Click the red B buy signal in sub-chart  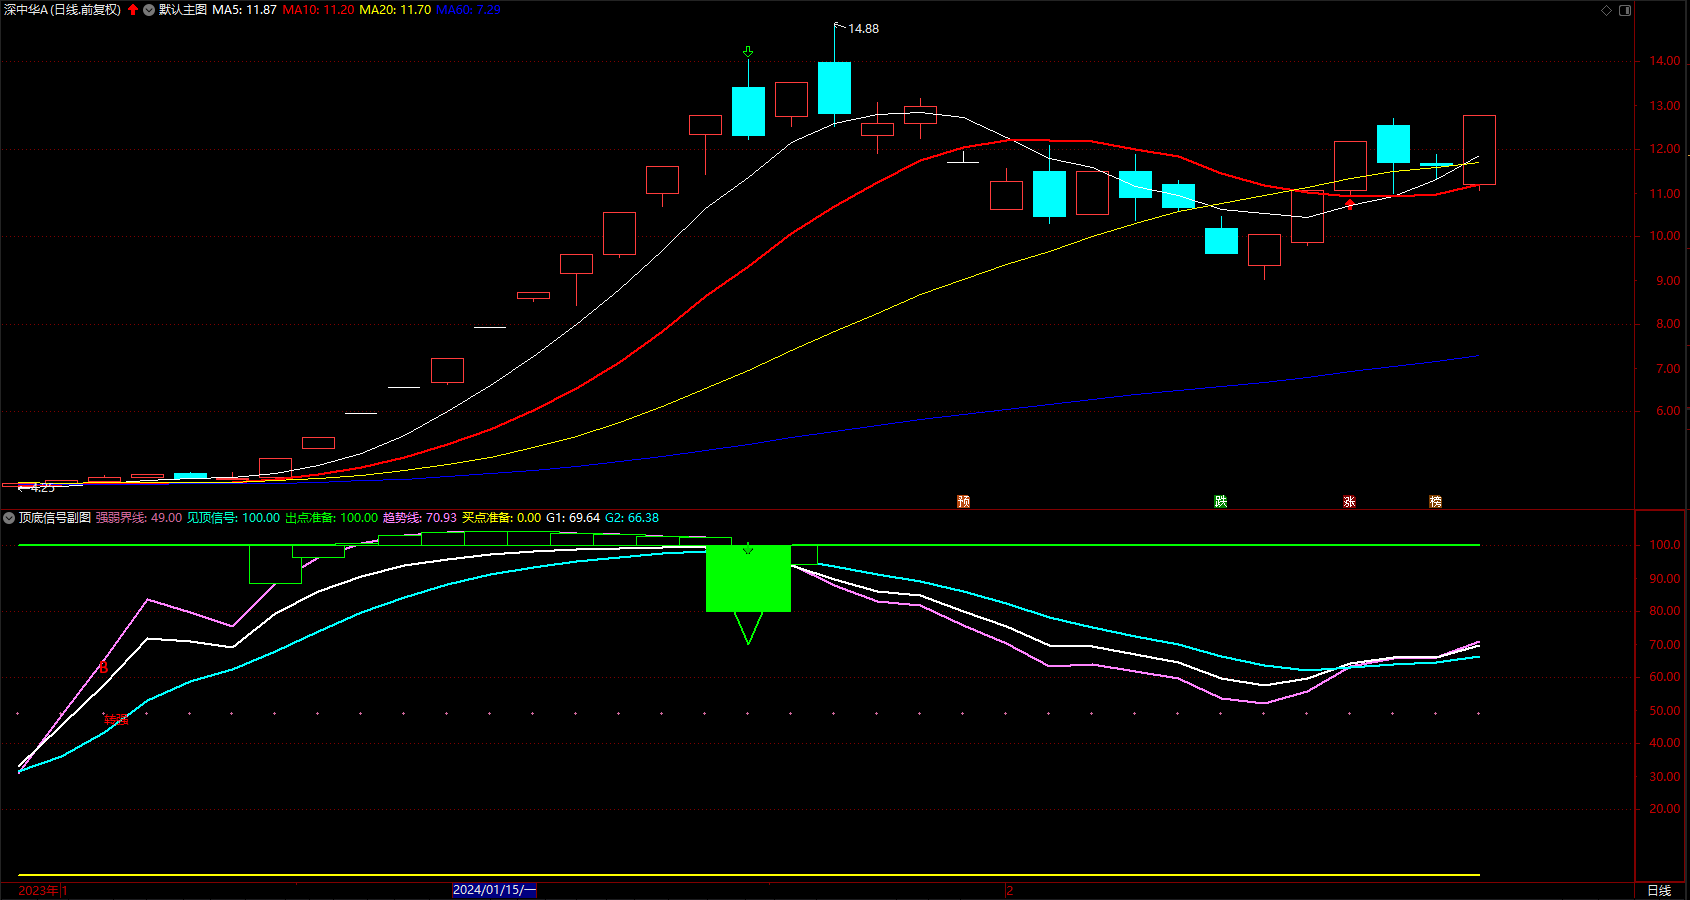pyautogui.click(x=103, y=667)
